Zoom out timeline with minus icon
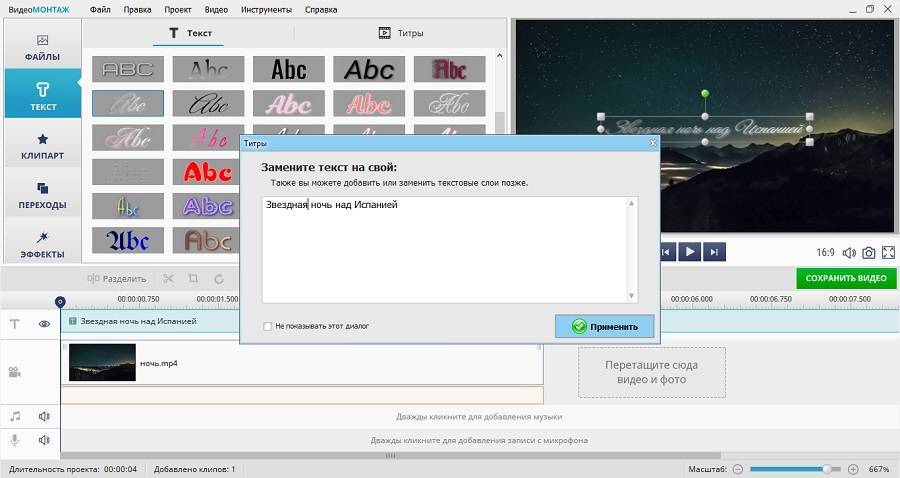The width and height of the screenshot is (900, 478). (738, 469)
